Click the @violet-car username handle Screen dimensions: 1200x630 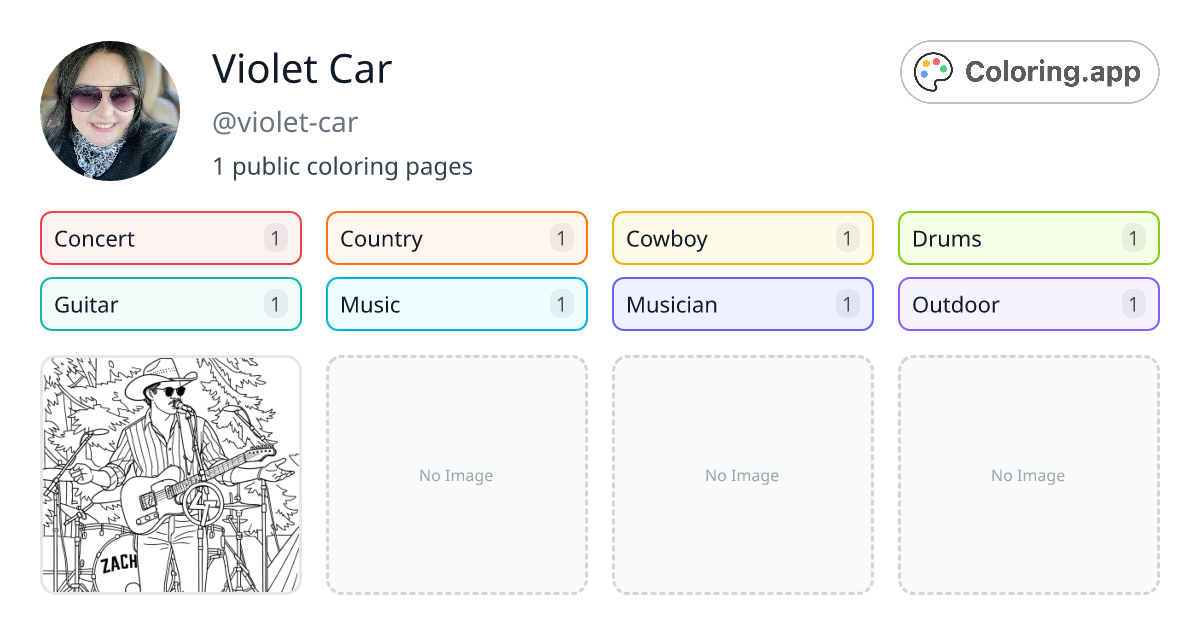(285, 122)
